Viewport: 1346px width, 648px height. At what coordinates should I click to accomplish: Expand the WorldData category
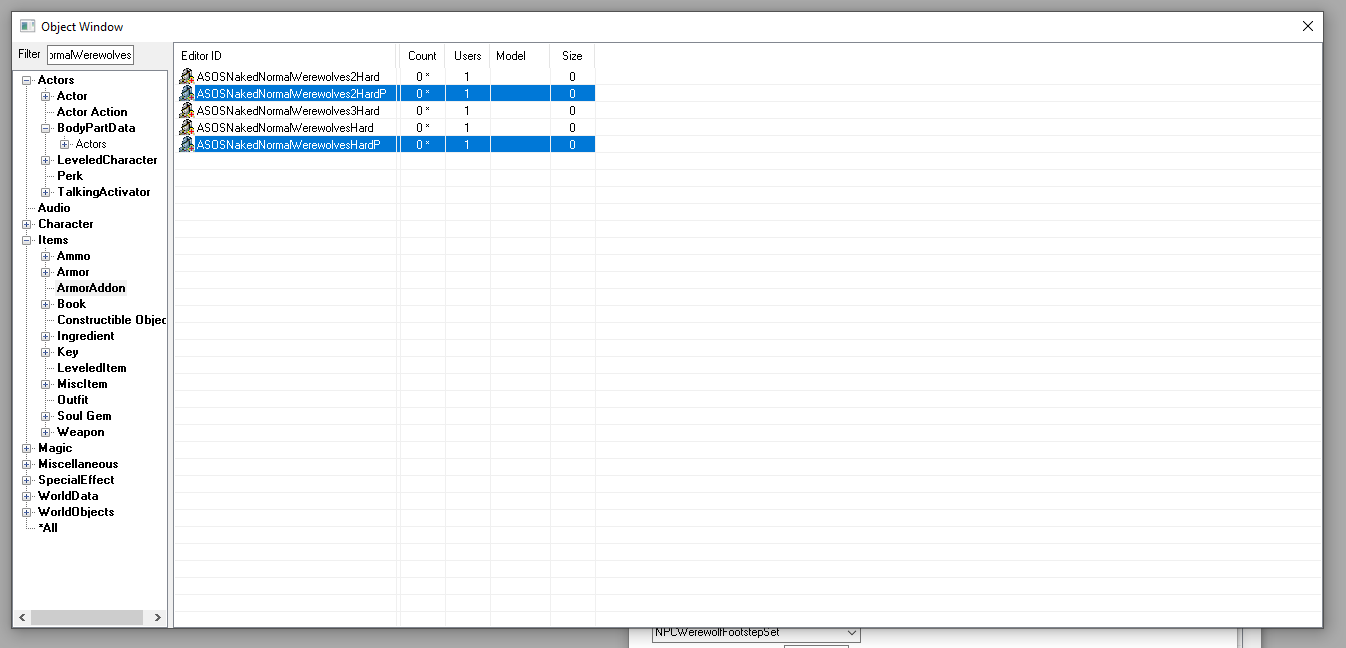coord(27,496)
